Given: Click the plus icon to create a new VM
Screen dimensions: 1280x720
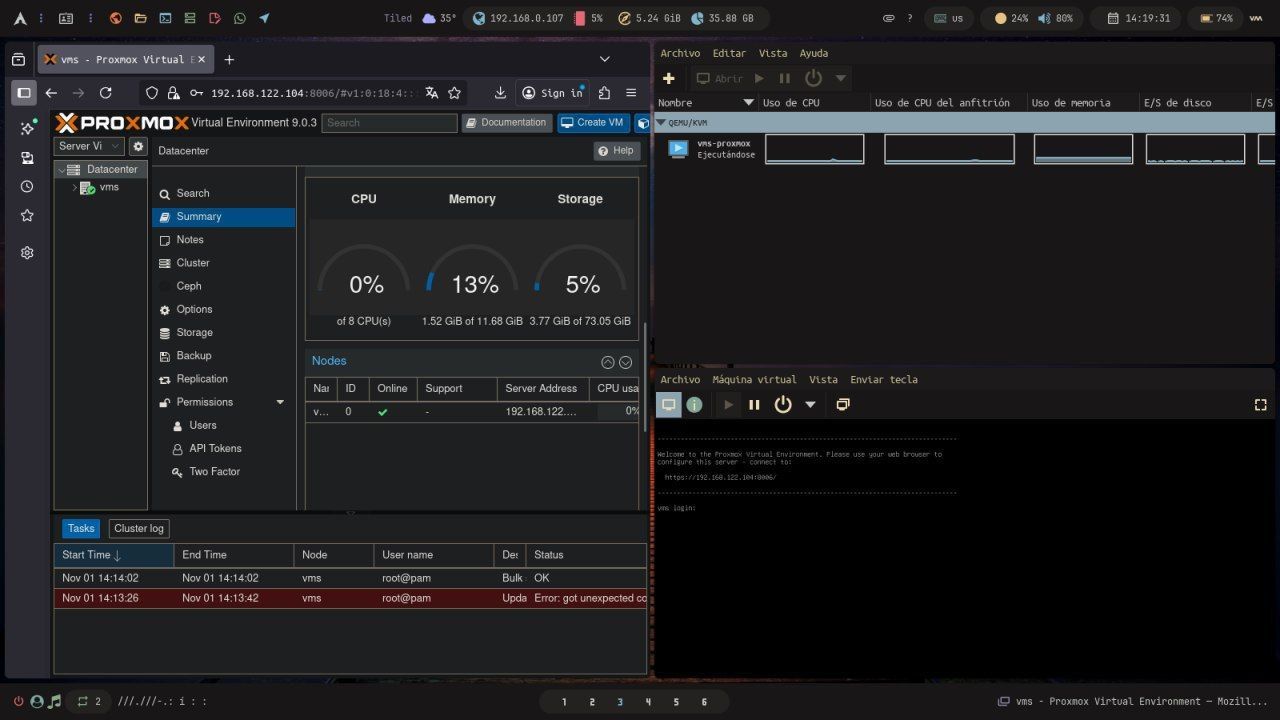Looking at the screenshot, I should pyautogui.click(x=669, y=78).
